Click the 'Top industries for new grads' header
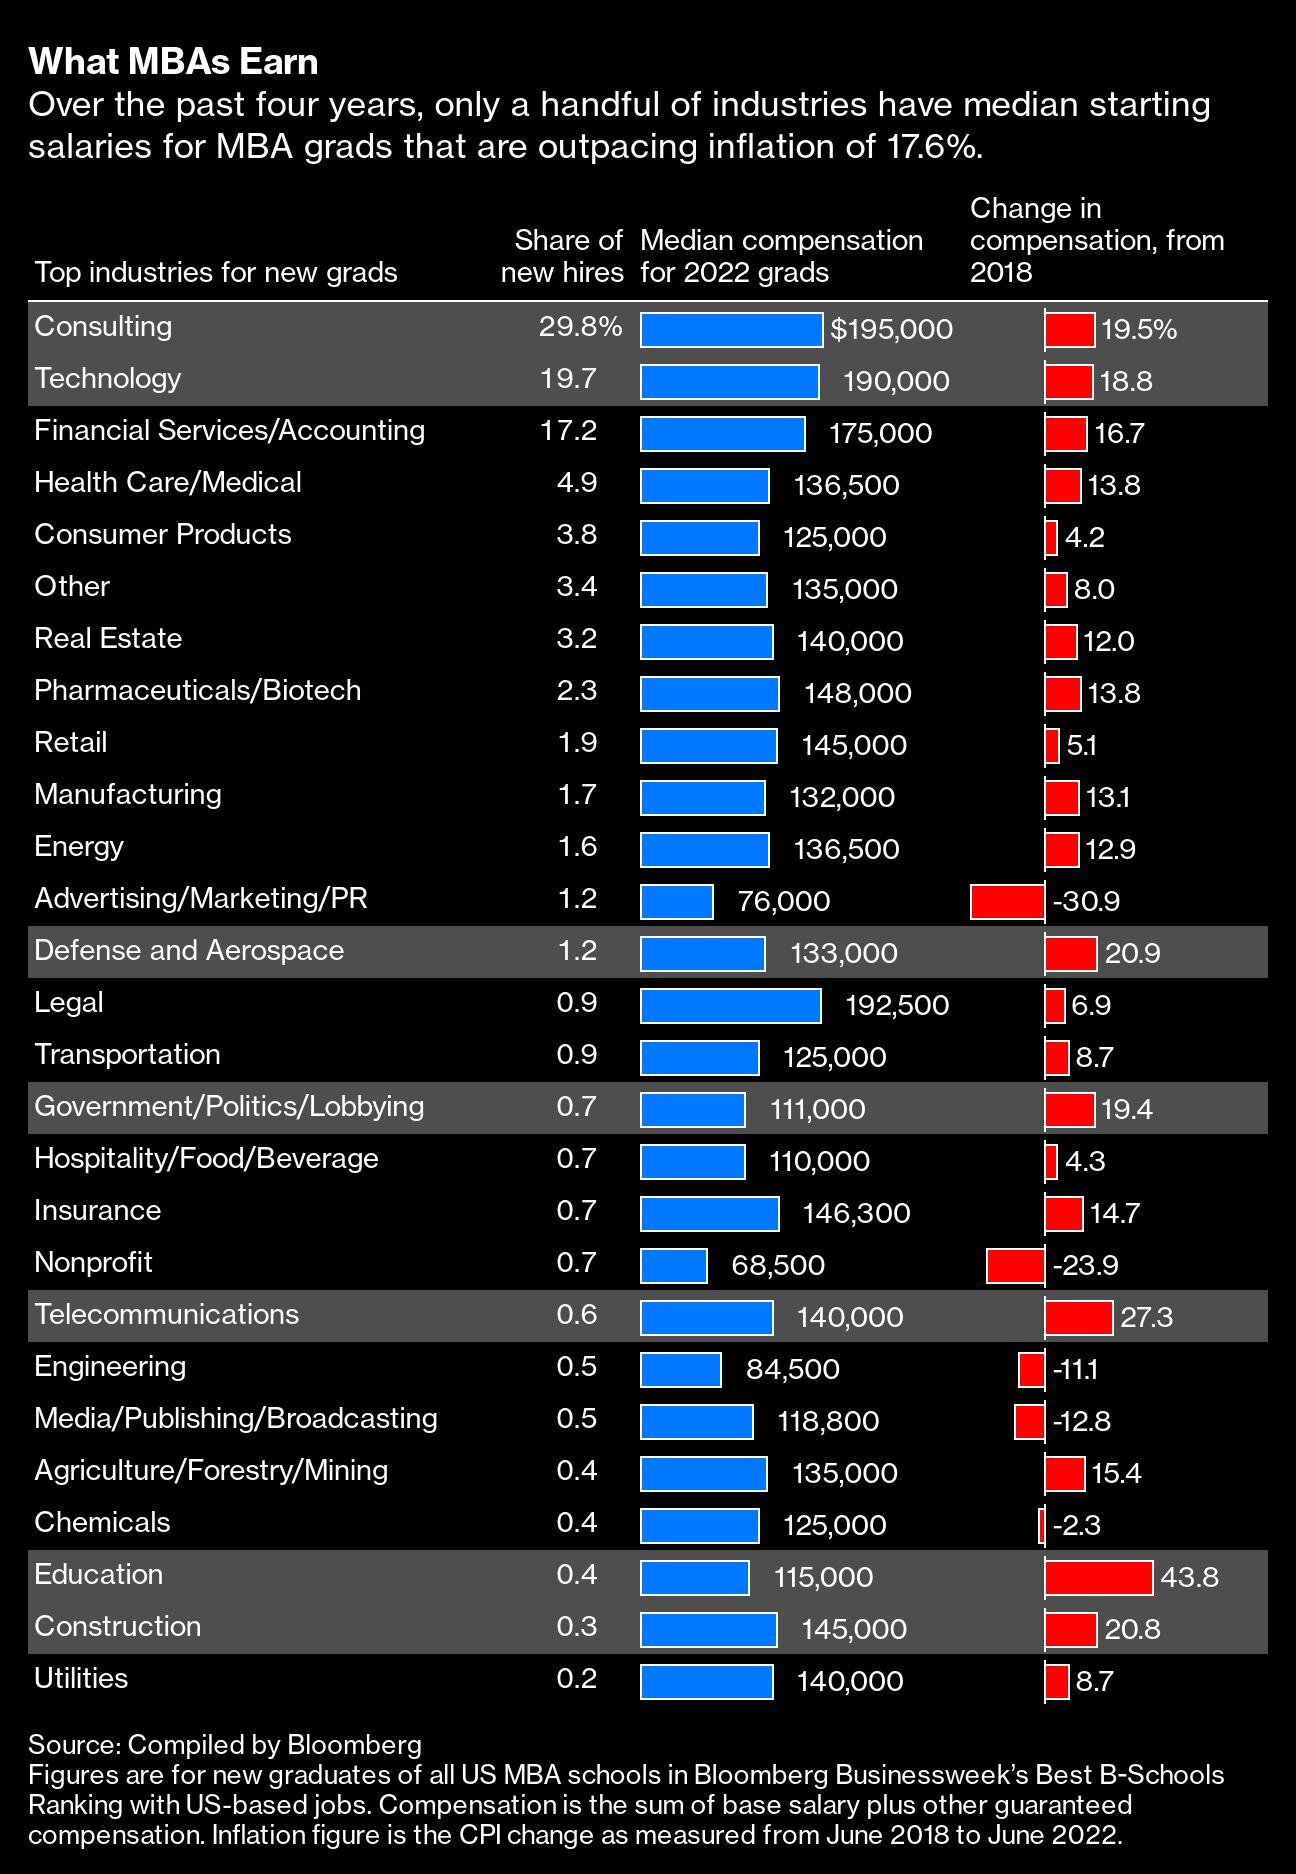 [x=216, y=272]
